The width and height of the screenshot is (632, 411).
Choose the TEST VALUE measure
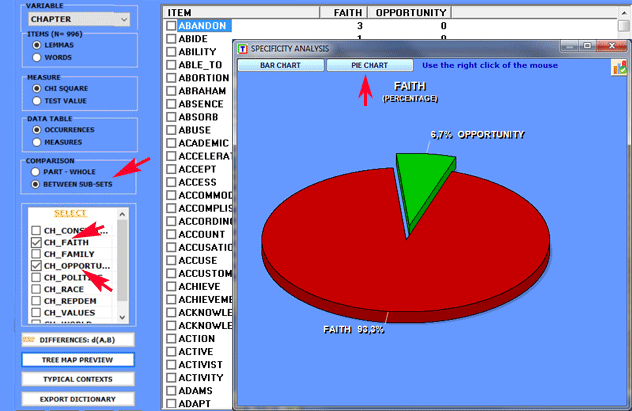pos(37,101)
